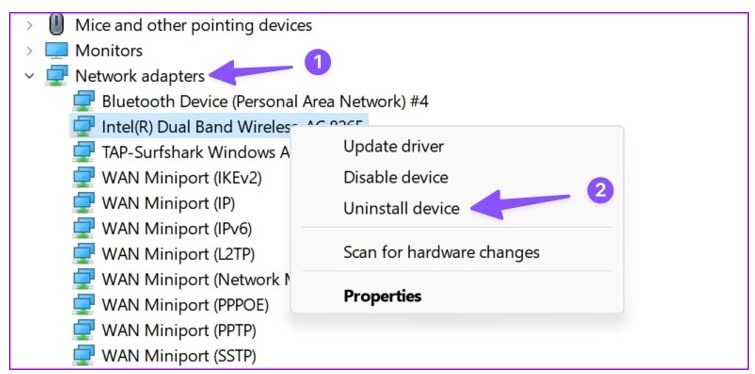
Task: Click the Monitors category icon
Action: click(x=56, y=51)
